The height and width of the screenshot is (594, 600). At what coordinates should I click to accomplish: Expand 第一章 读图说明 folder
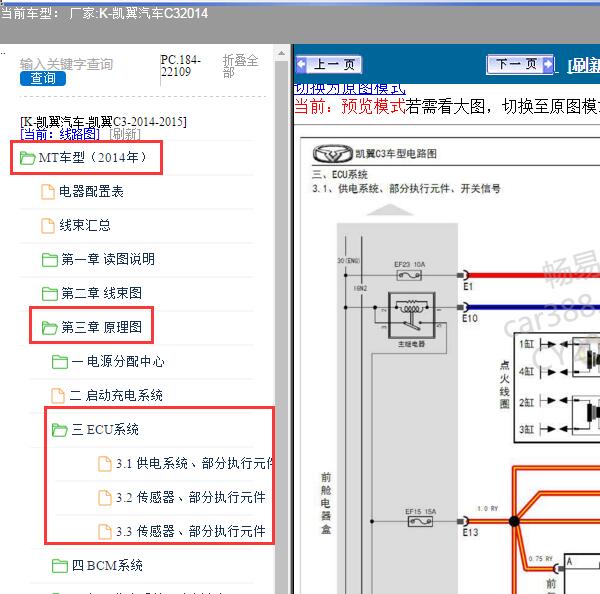pos(108,259)
